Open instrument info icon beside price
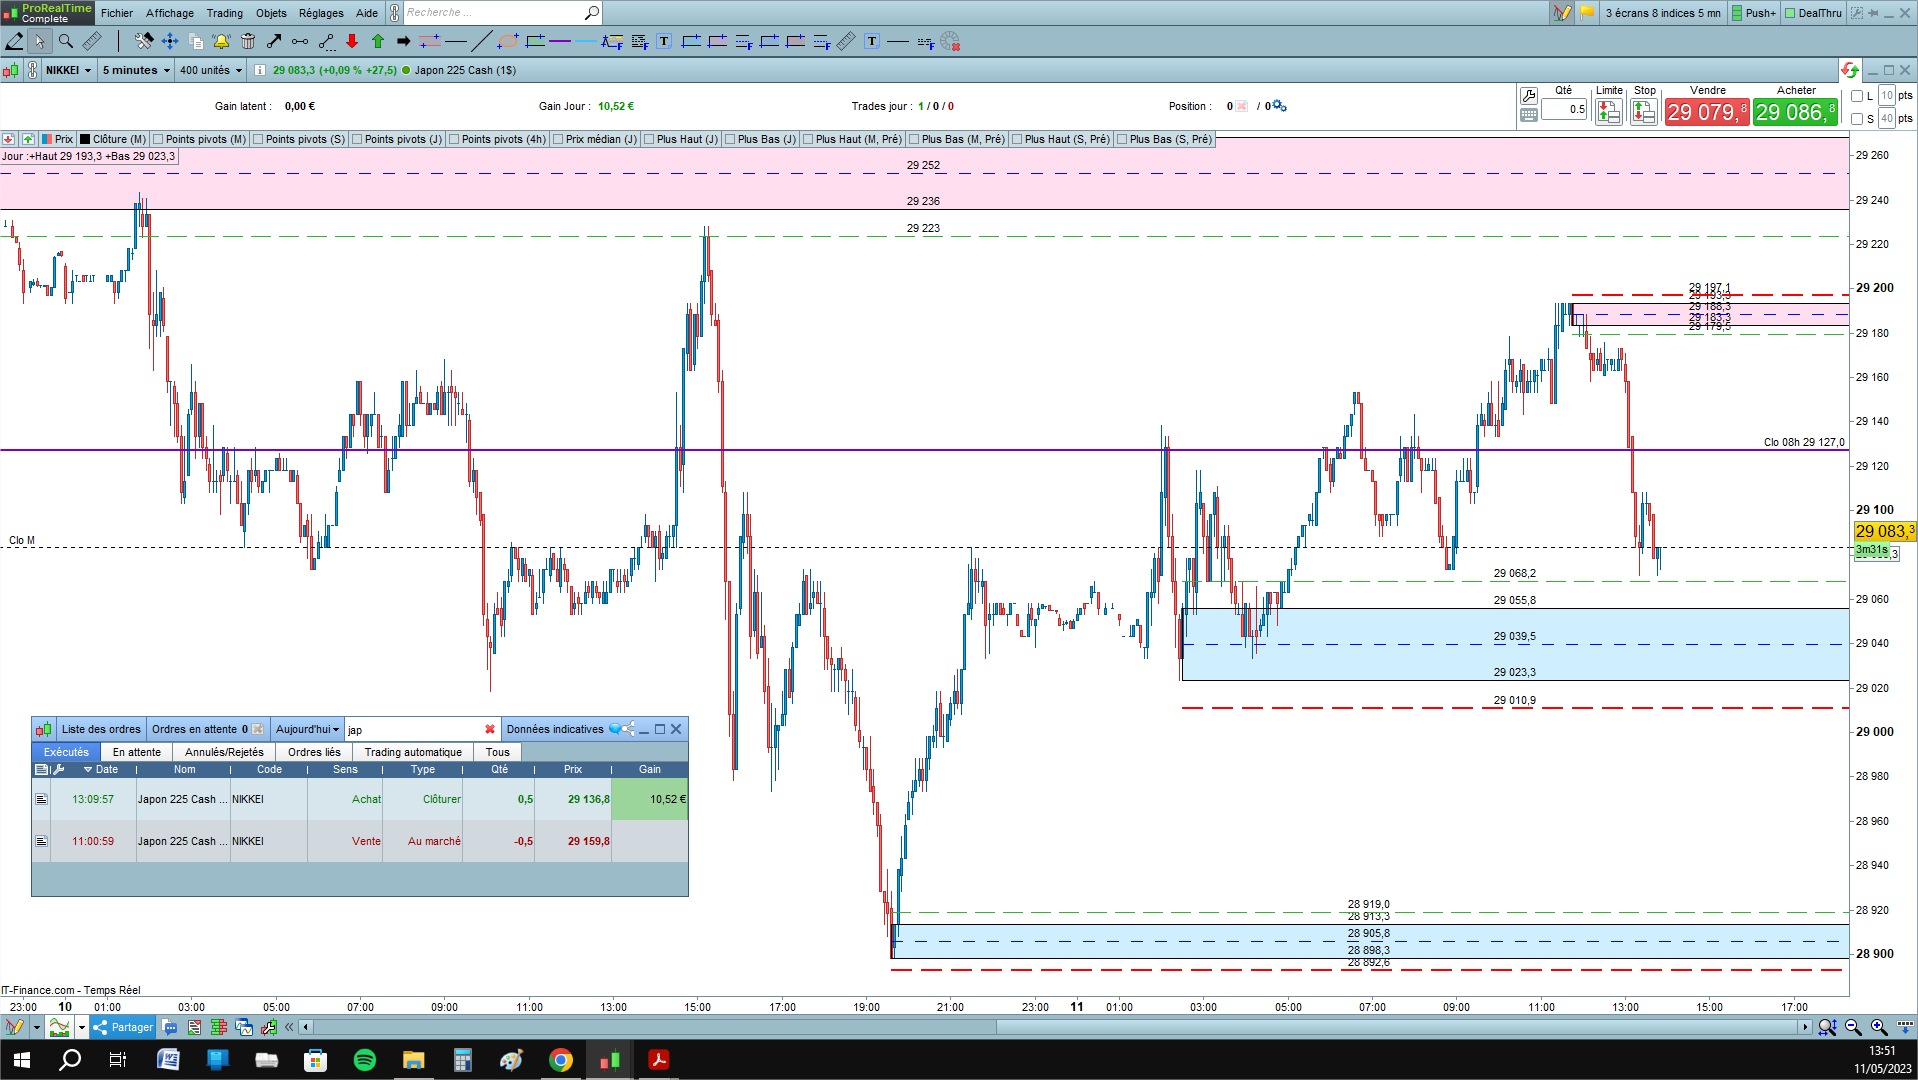The image size is (1918, 1080). coord(260,70)
